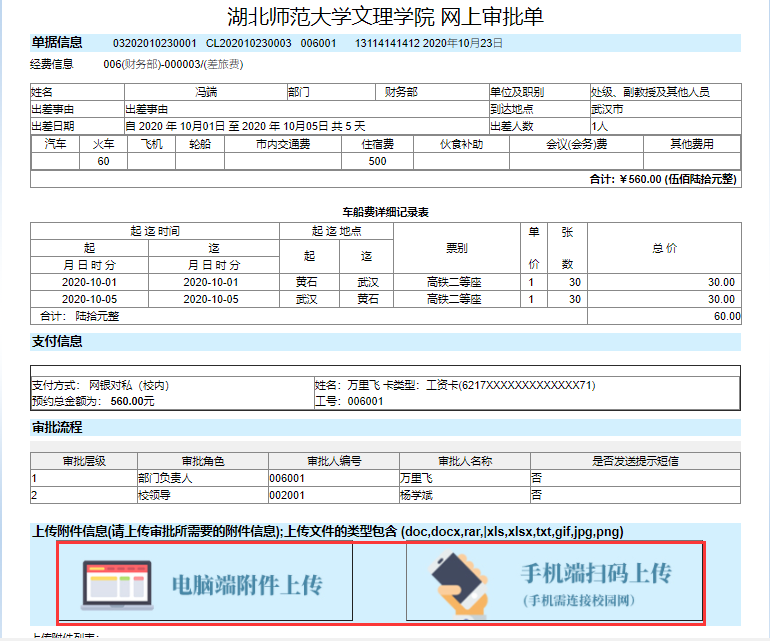Image resolution: width=770 pixels, height=641 pixels.
Task: Select the 审批流程 section header
Action: click(x=57, y=428)
